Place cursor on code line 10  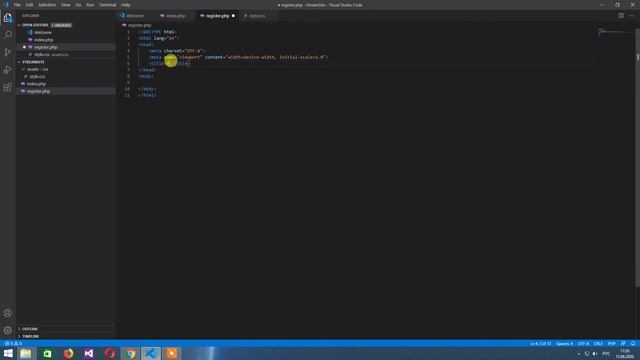(147, 89)
